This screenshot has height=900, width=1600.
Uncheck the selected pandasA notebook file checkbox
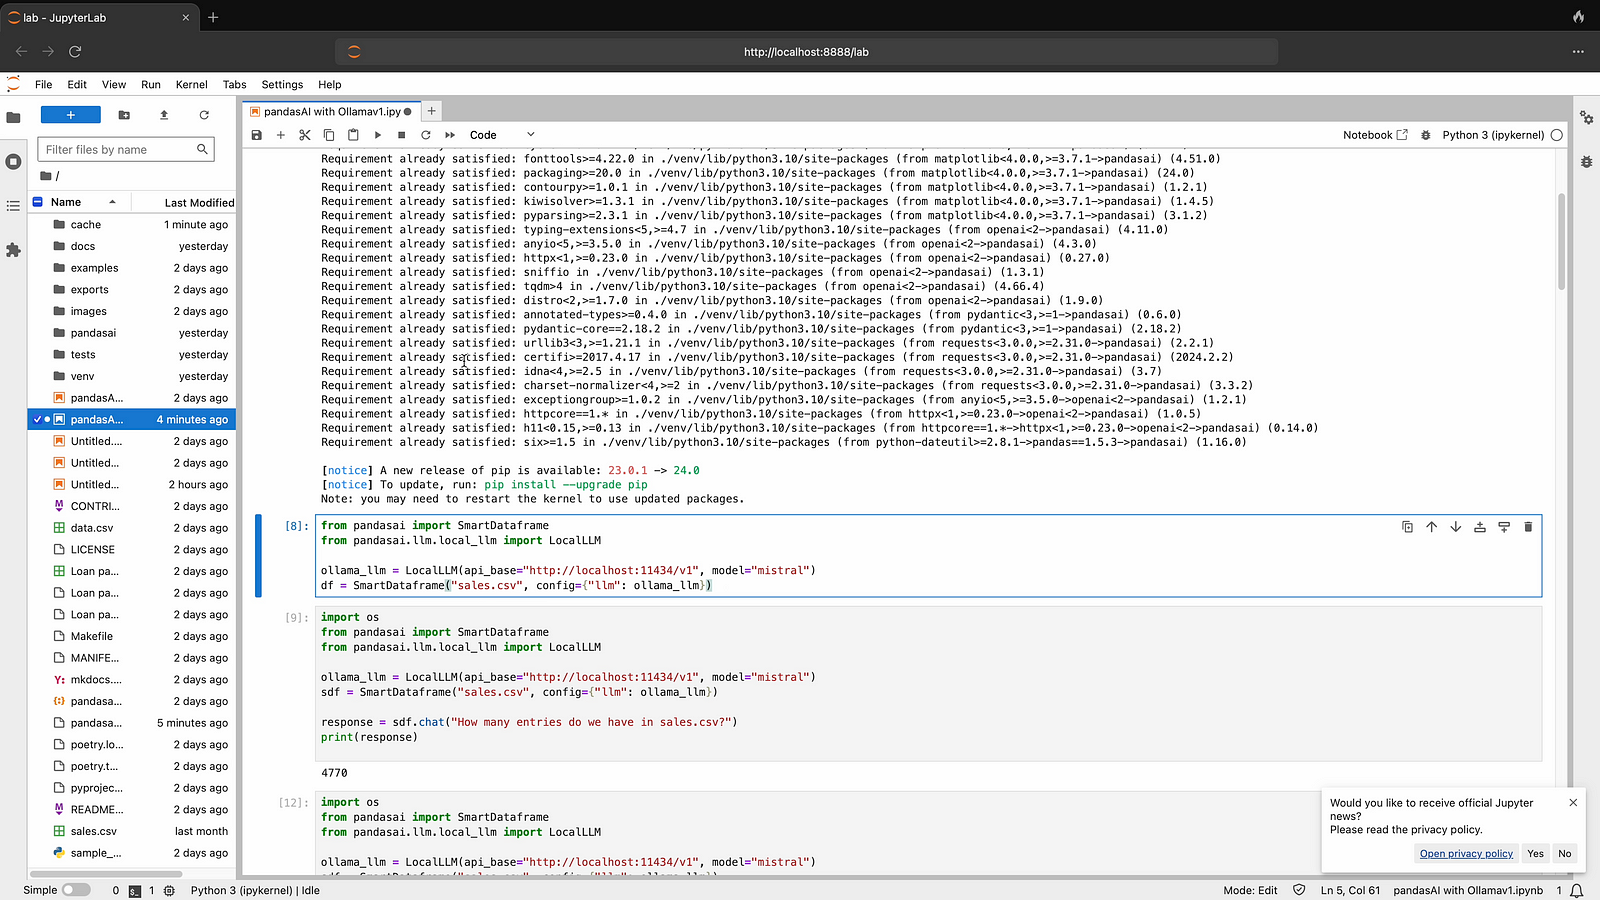click(x=38, y=420)
